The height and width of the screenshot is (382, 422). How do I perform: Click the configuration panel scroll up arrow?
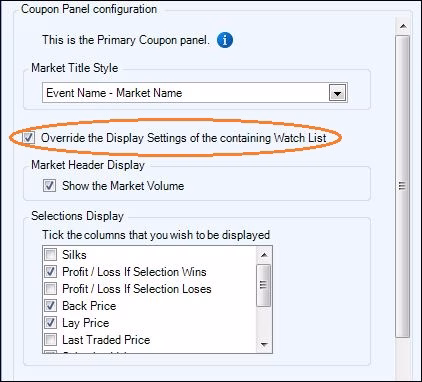(x=403, y=26)
